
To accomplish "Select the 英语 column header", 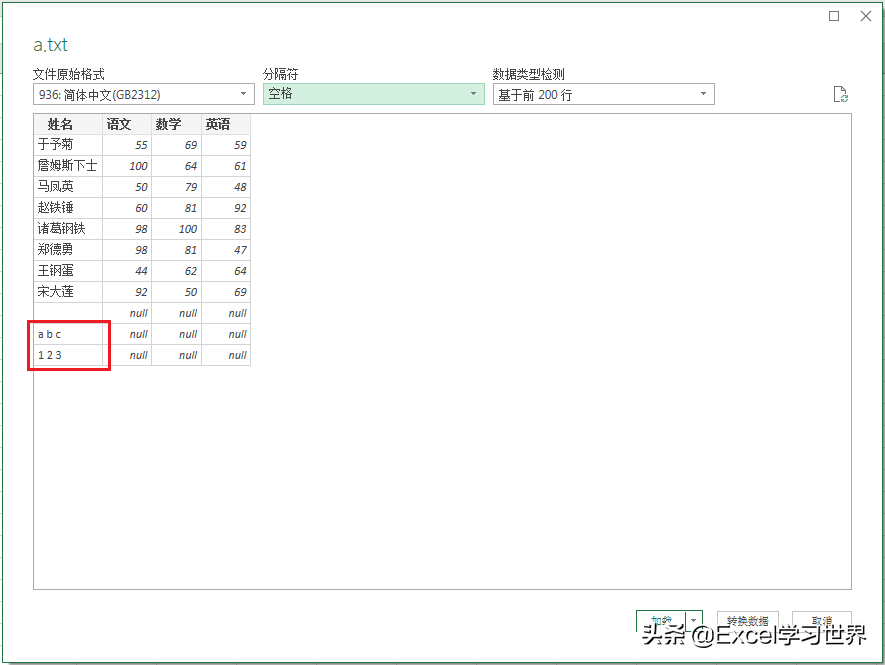I will (x=217, y=124).
